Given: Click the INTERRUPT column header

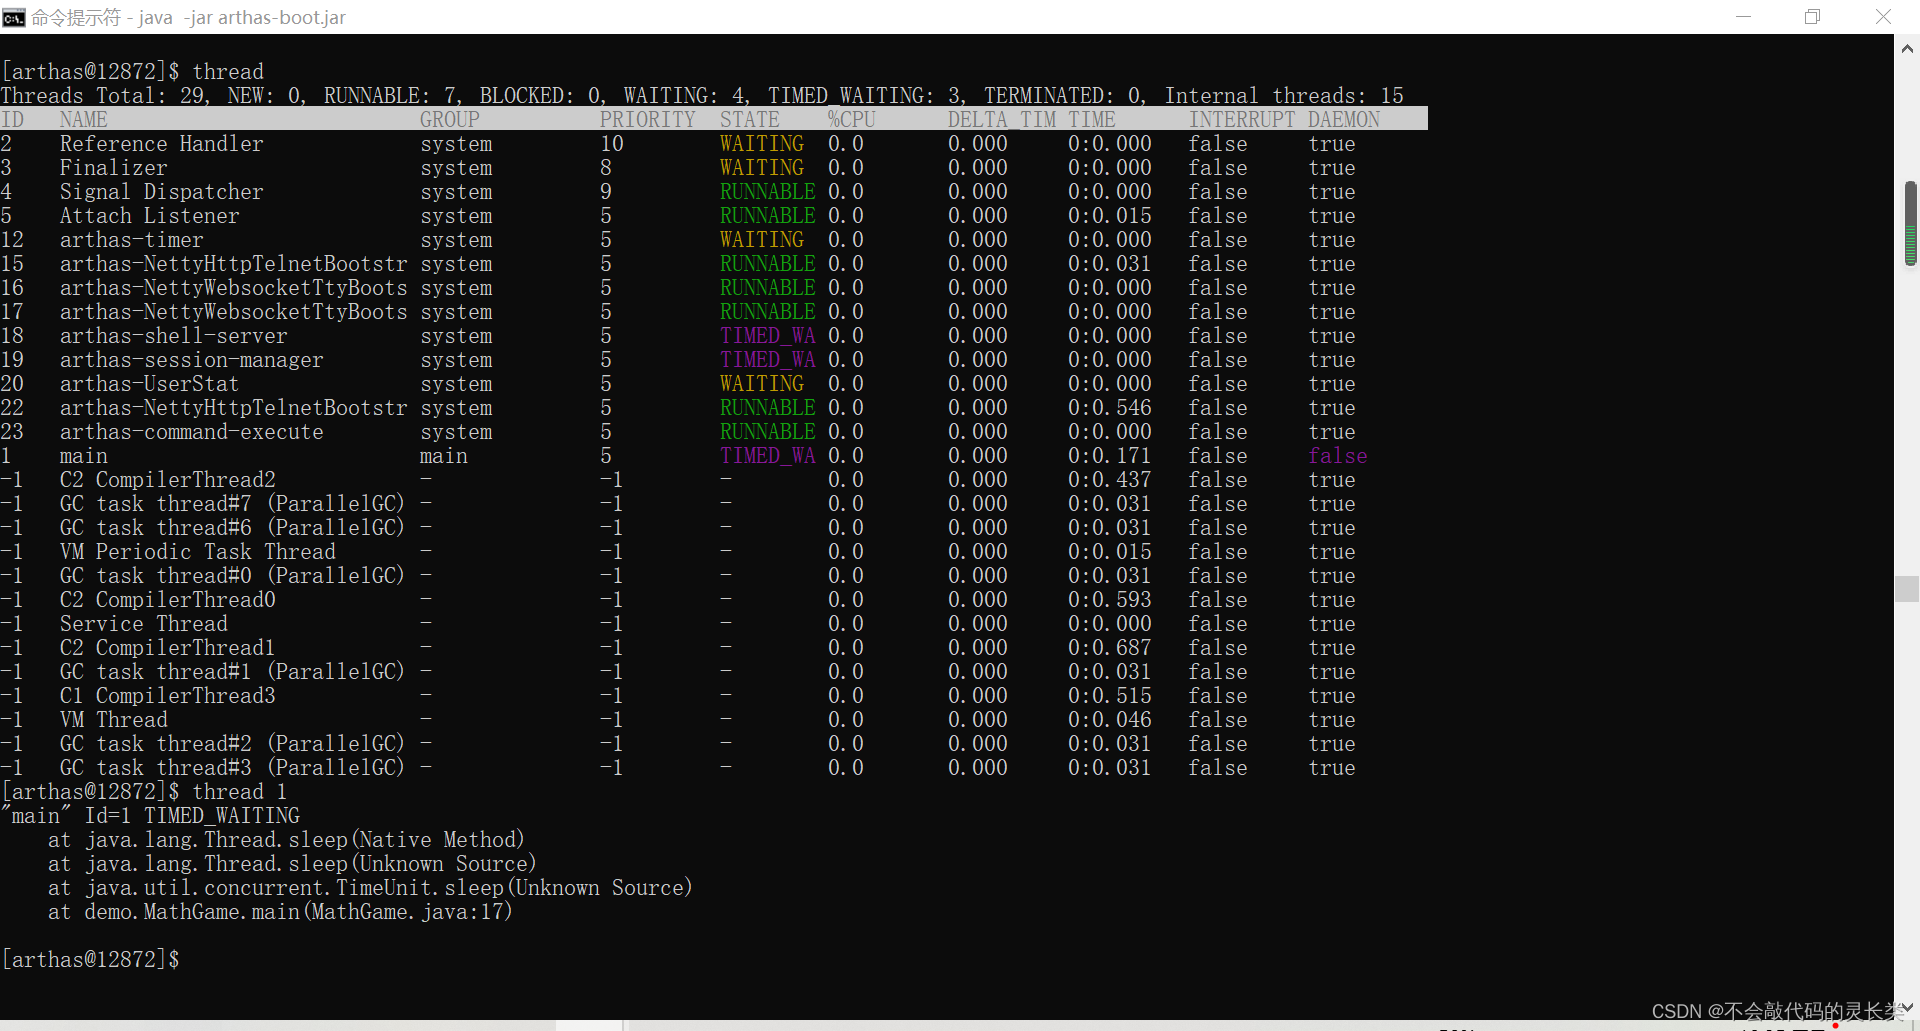Looking at the screenshot, I should point(1242,120).
